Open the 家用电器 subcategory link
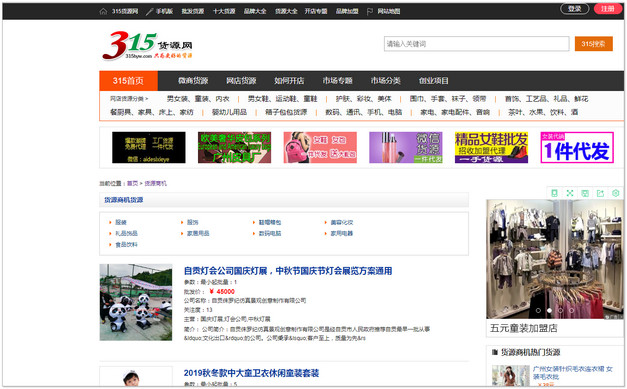This screenshot has height=389, width=627. coord(341,233)
